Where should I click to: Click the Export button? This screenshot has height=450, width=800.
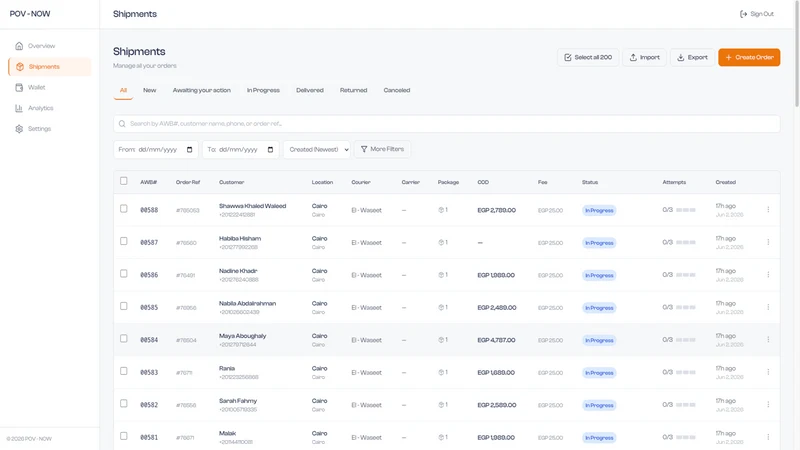692,57
